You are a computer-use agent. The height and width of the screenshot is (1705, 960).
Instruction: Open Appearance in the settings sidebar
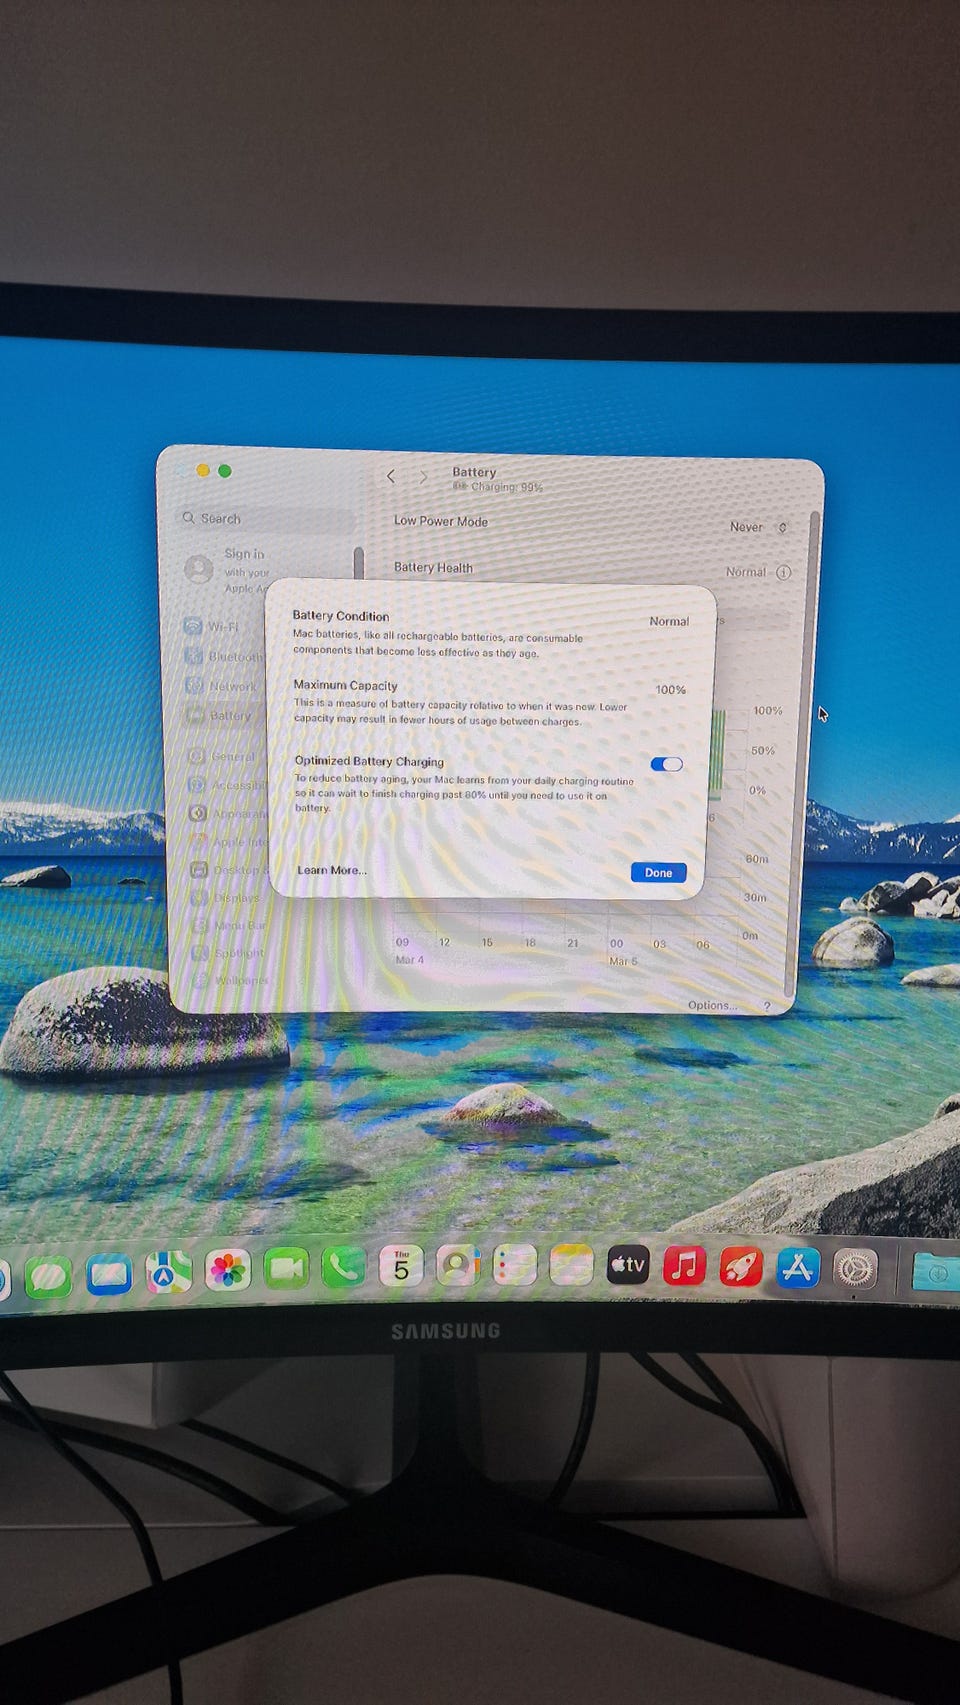[228, 814]
